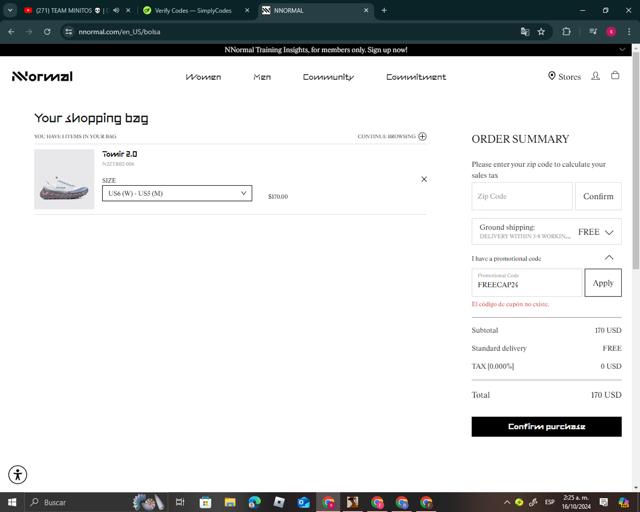
Task: Go to the NNormal logo home
Action: pos(42,76)
